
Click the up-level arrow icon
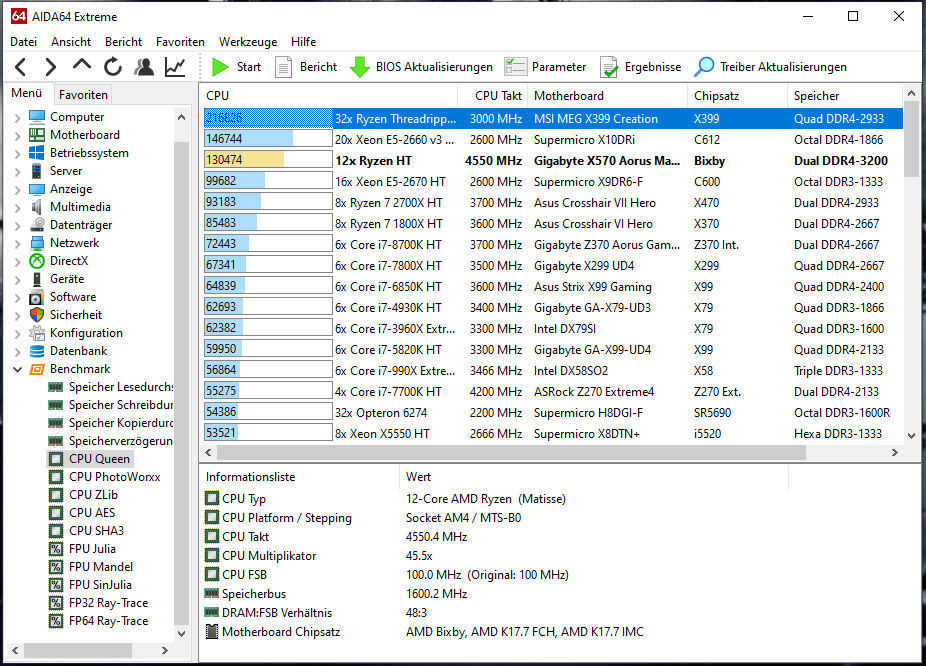pos(82,65)
